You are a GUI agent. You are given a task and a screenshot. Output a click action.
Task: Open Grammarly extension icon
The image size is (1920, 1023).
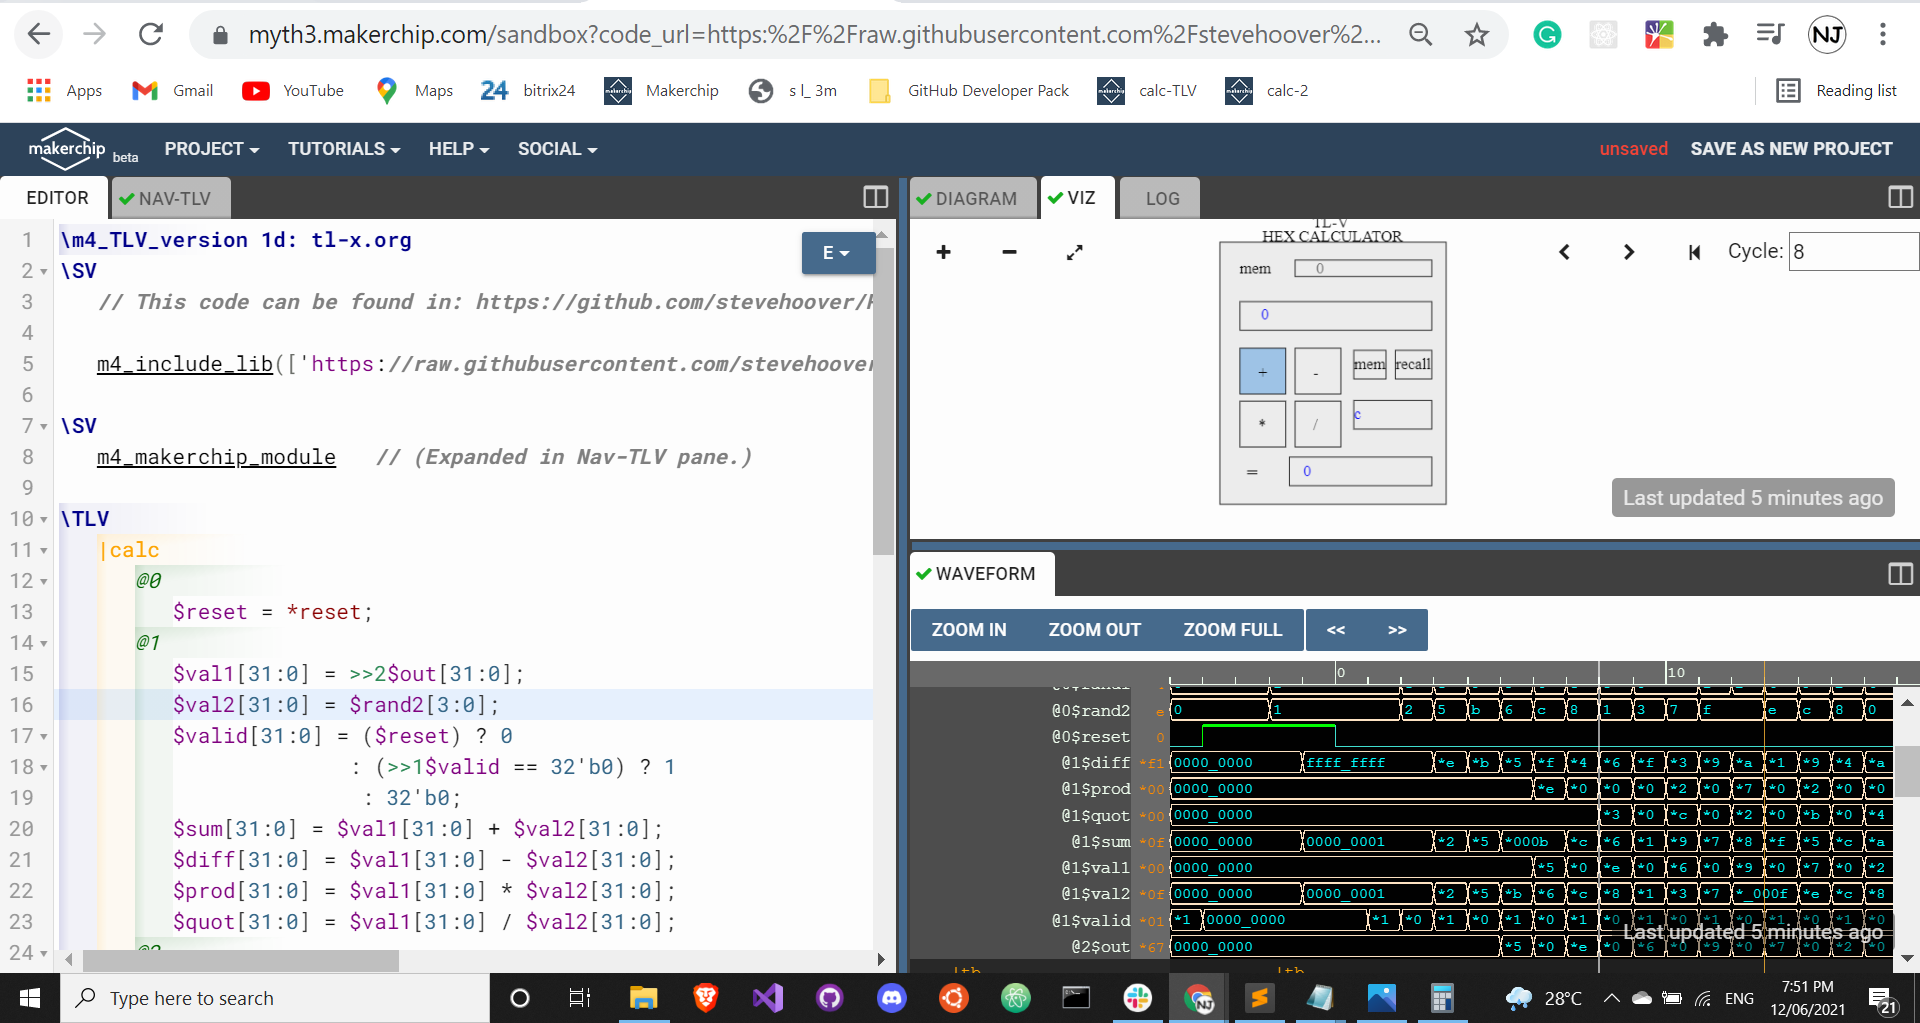tap(1547, 35)
